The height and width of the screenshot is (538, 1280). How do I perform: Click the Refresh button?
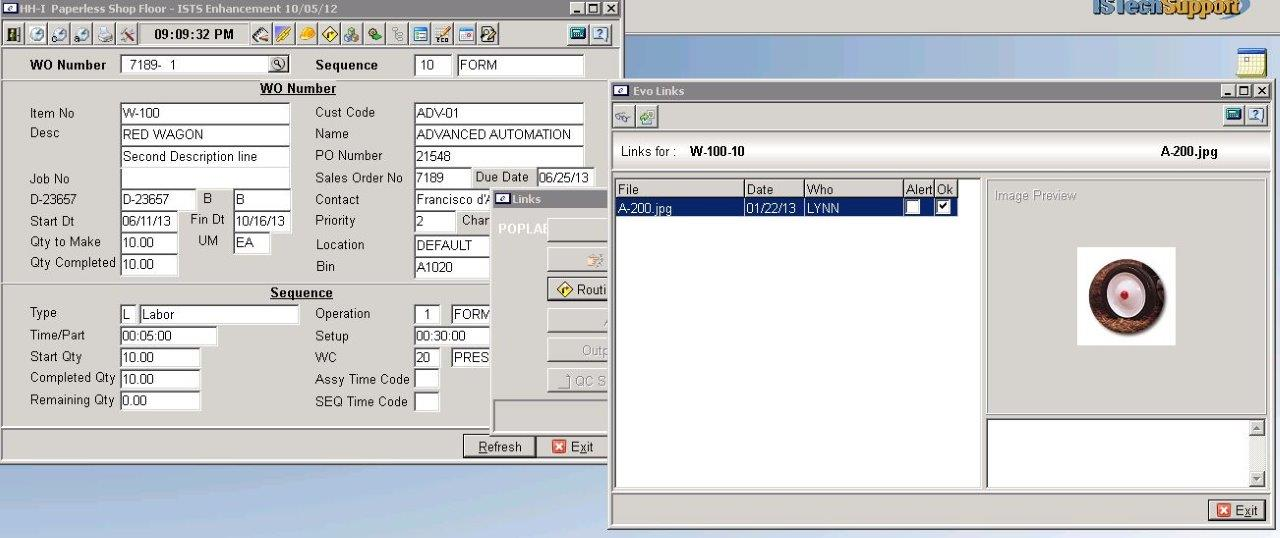(500, 447)
